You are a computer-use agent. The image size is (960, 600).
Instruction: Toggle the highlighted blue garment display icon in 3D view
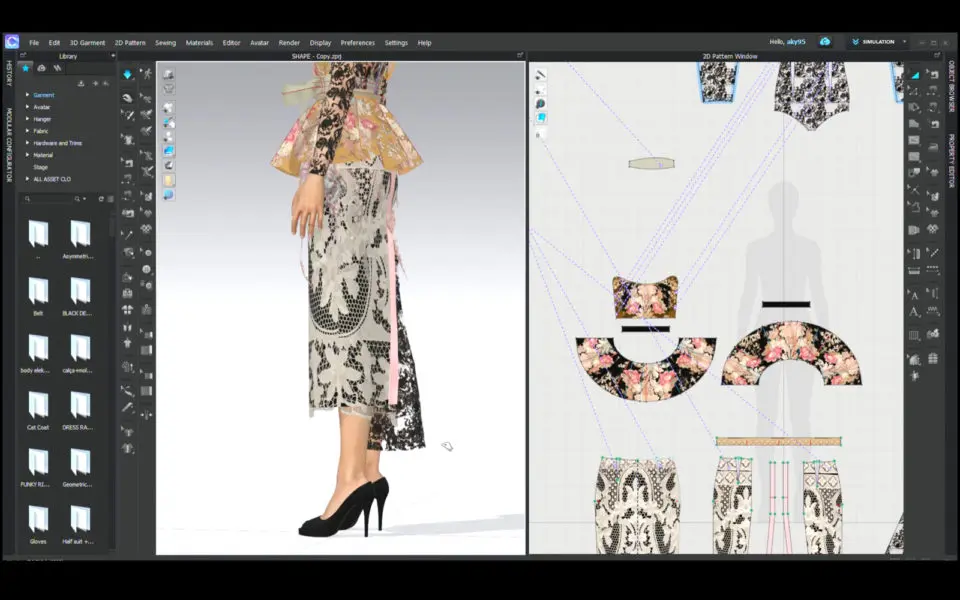click(169, 151)
